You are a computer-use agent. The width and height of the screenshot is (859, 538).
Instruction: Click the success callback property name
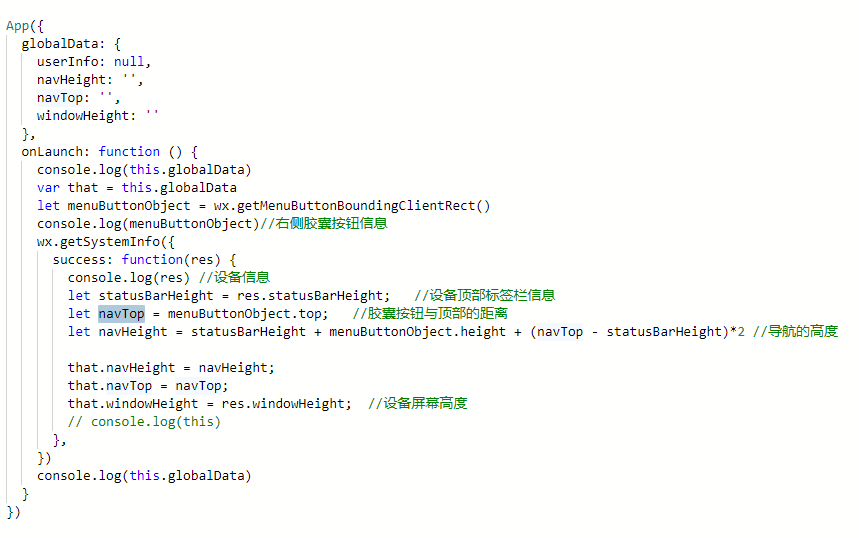click(81, 260)
